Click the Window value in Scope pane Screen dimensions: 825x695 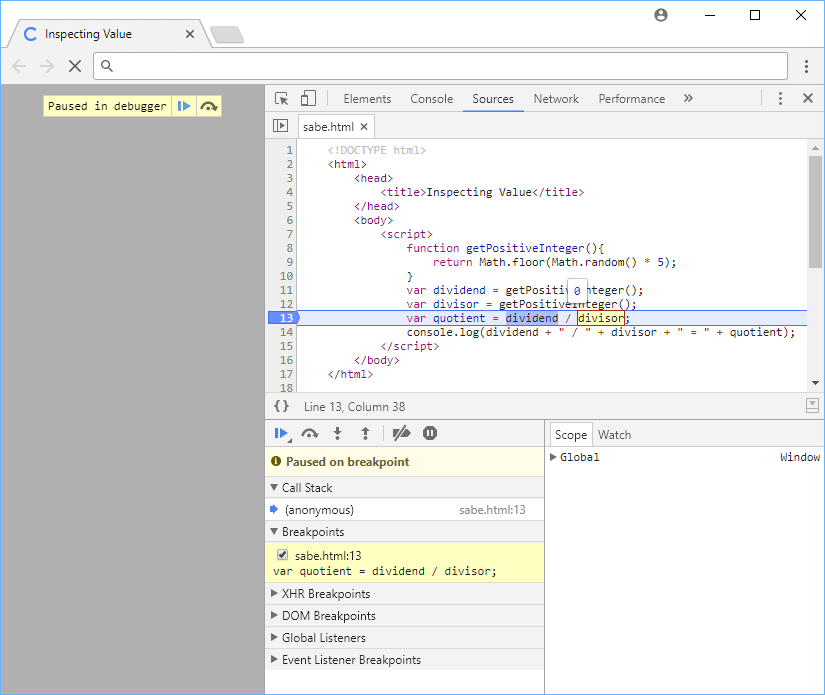point(800,457)
